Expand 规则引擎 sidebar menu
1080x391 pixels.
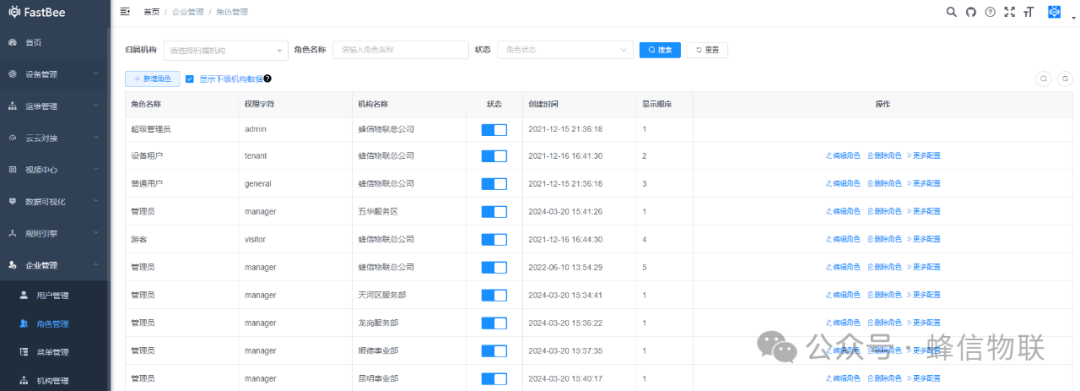click(x=55, y=233)
